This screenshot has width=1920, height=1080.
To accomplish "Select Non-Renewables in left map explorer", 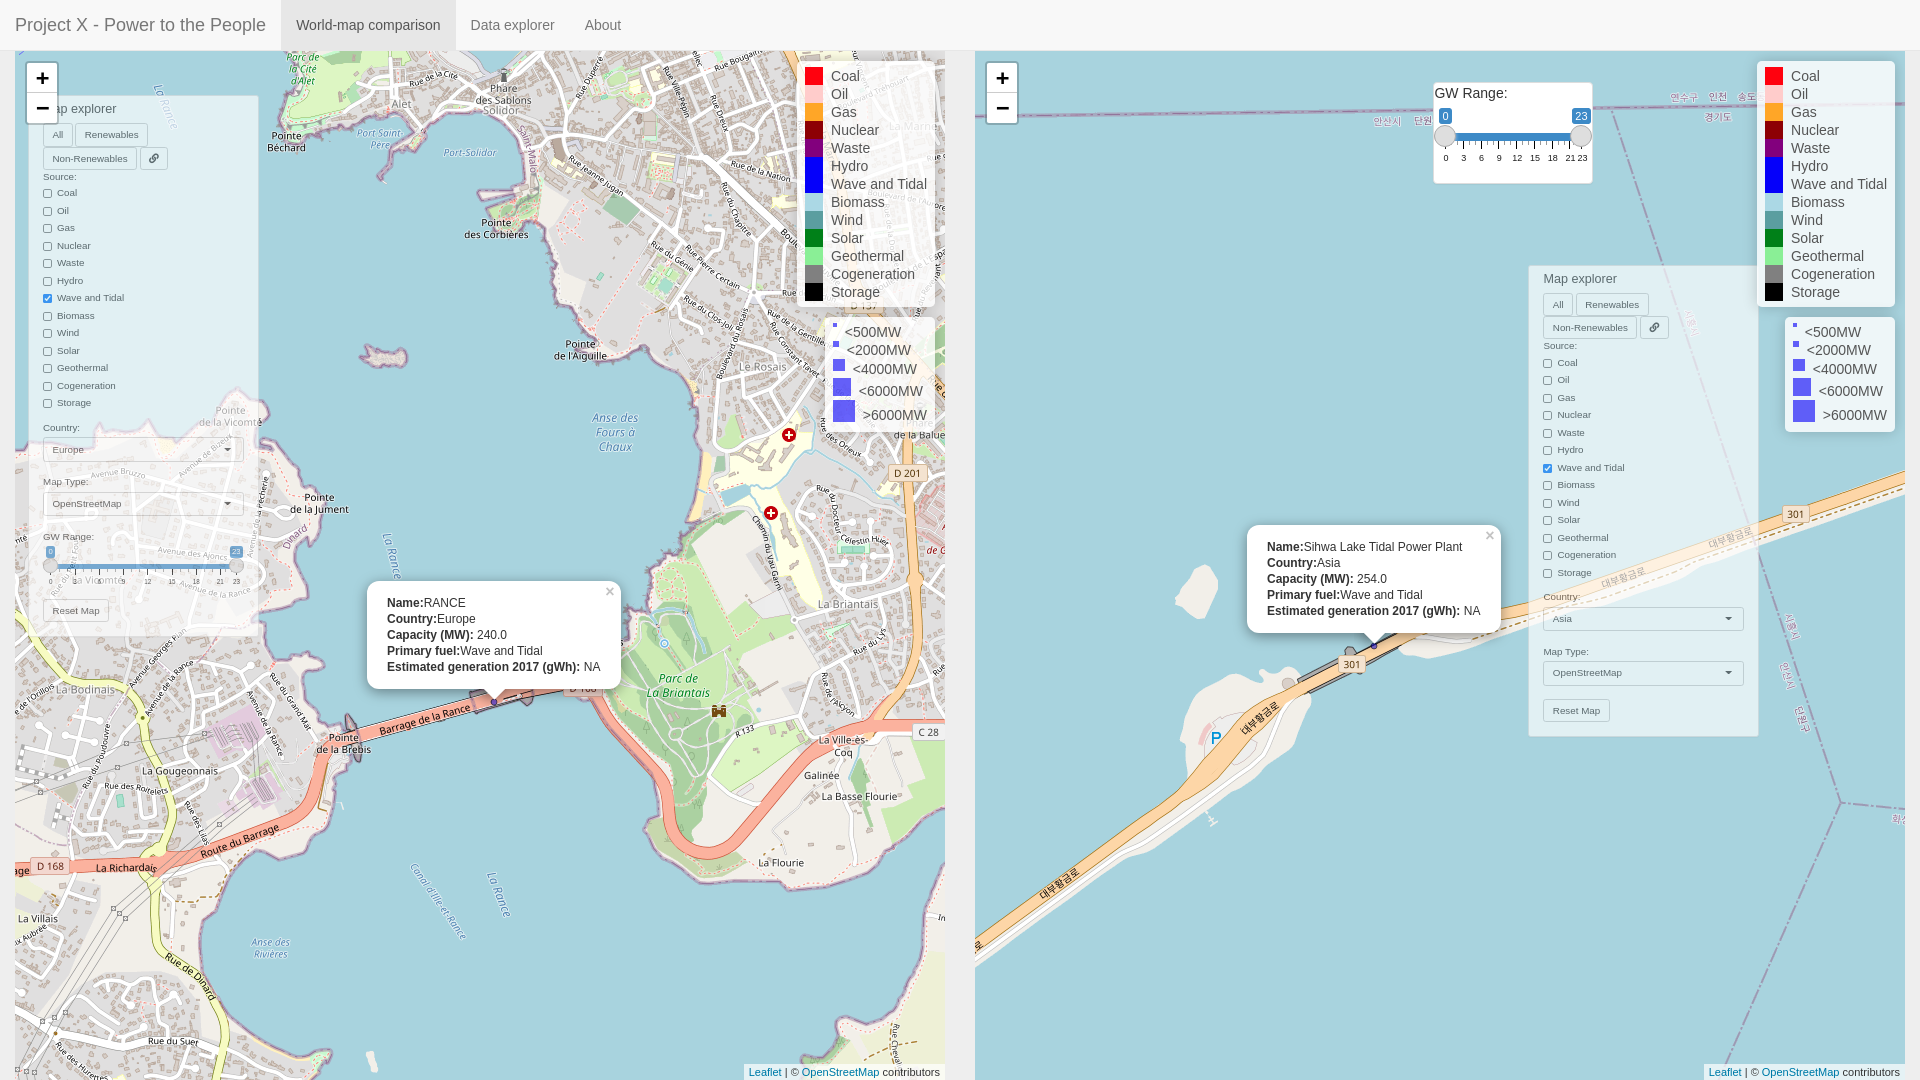I will click(90, 159).
